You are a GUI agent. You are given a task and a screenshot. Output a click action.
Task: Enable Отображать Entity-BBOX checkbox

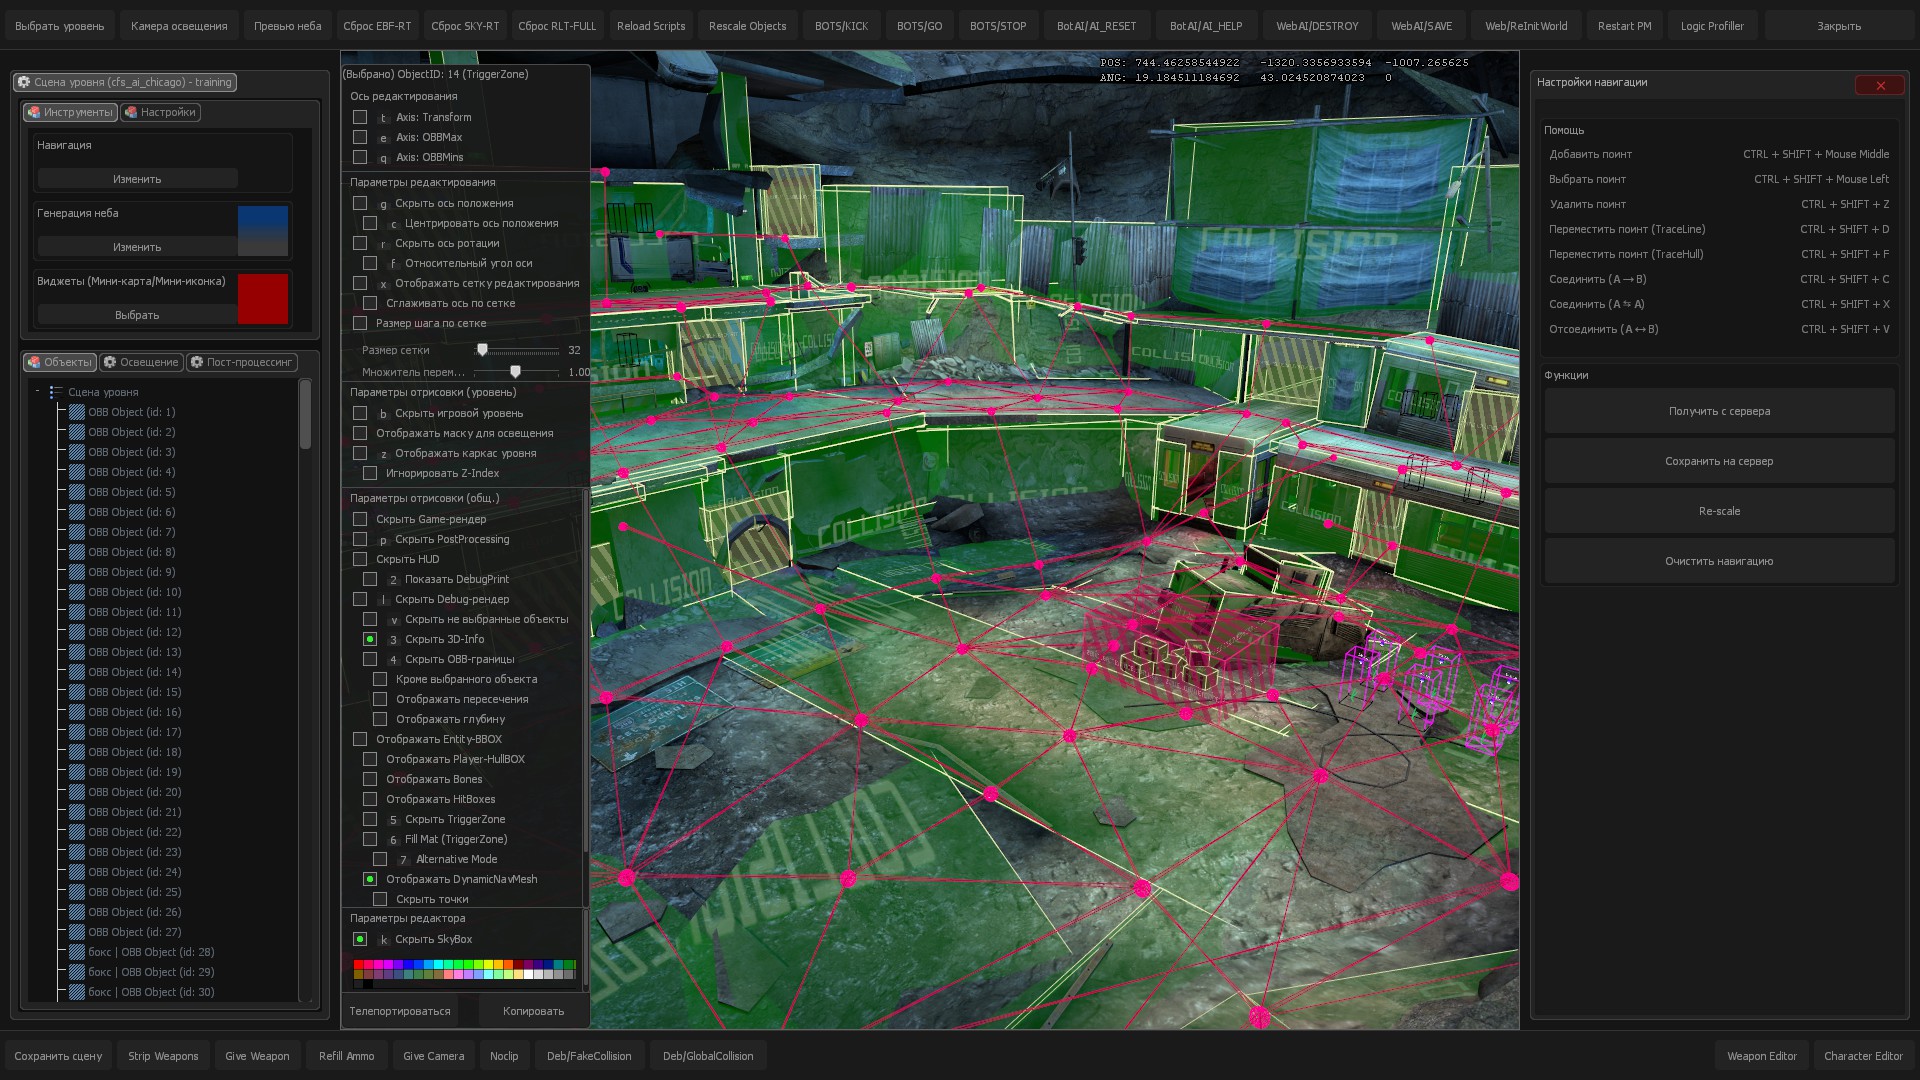pos(360,739)
